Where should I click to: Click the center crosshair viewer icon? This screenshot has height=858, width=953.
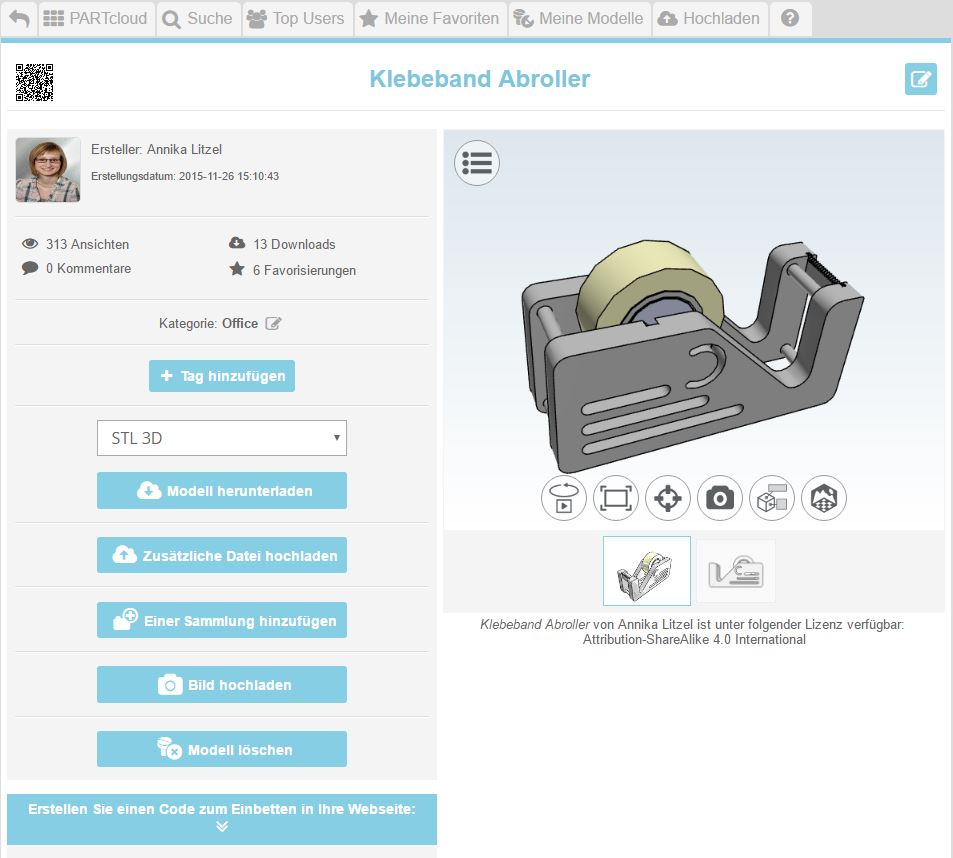coord(668,498)
